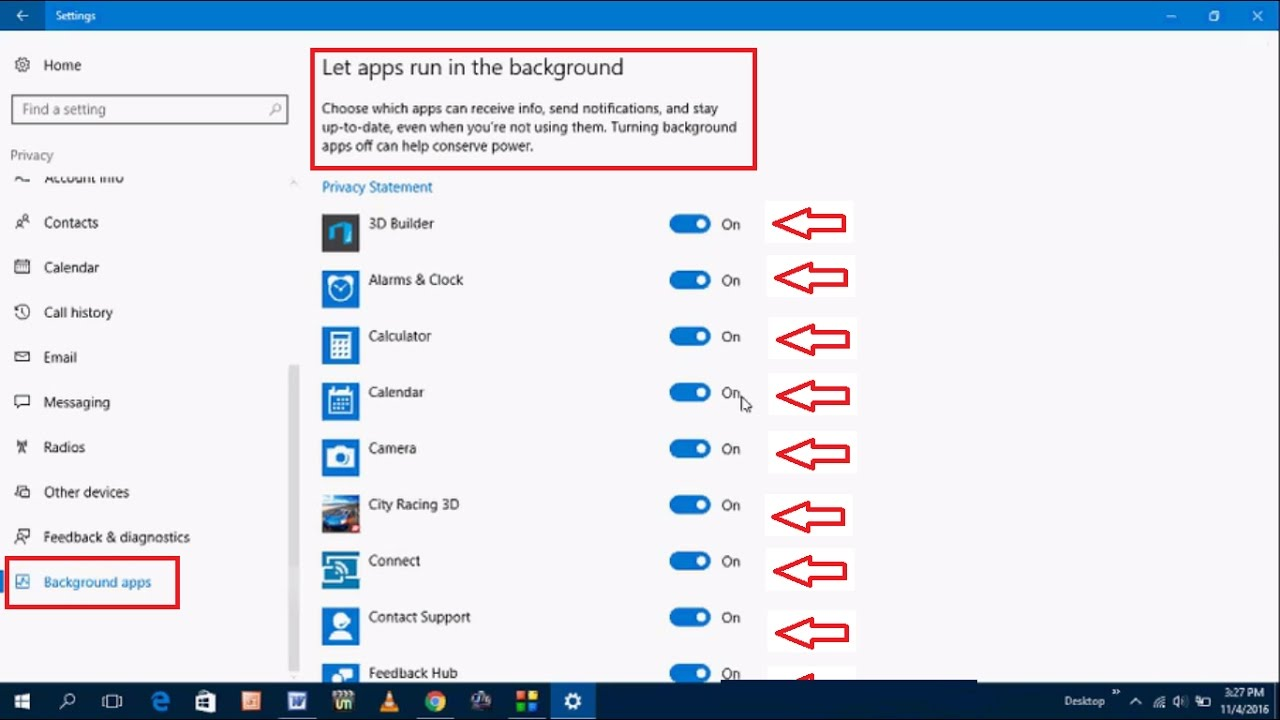Click the taskbar clock showing 3:27 PM

click(1244, 701)
